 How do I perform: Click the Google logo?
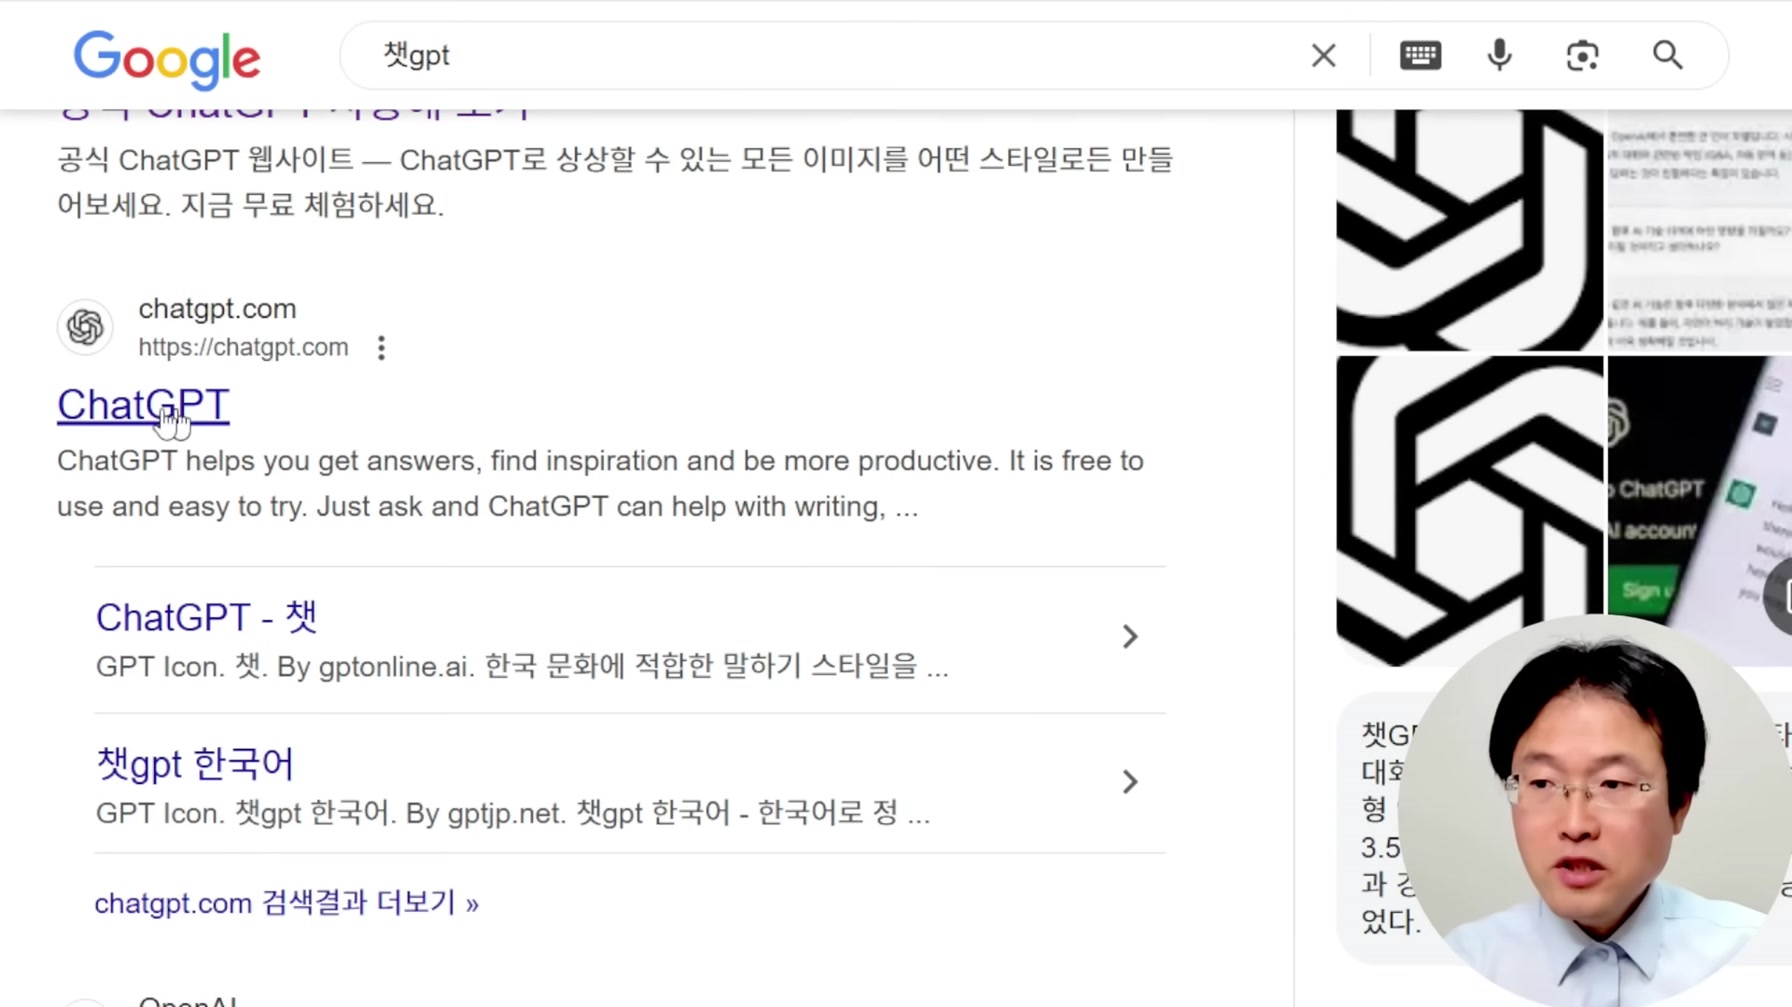pyautogui.click(x=167, y=59)
